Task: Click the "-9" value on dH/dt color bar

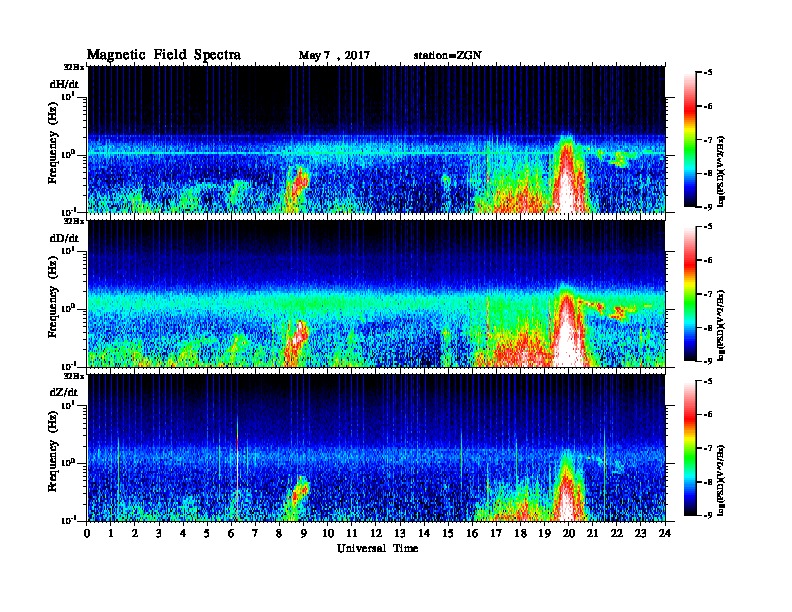Action: tap(708, 207)
